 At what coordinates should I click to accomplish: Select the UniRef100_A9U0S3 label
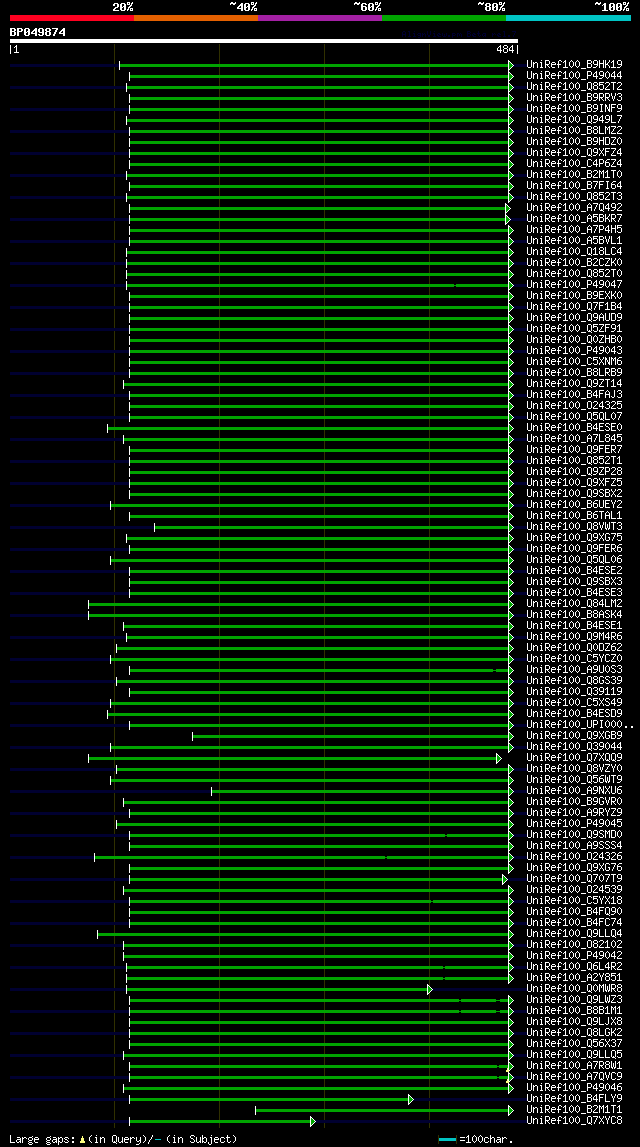click(x=574, y=670)
